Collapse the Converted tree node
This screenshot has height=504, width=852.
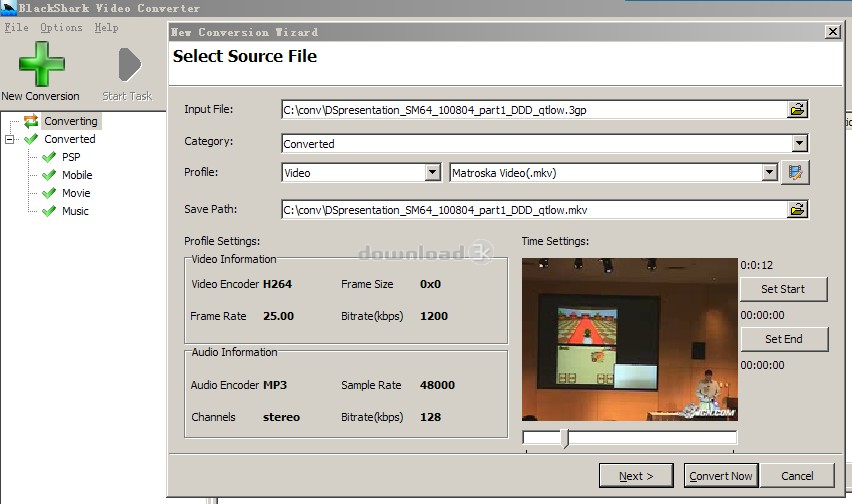click(x=9, y=140)
